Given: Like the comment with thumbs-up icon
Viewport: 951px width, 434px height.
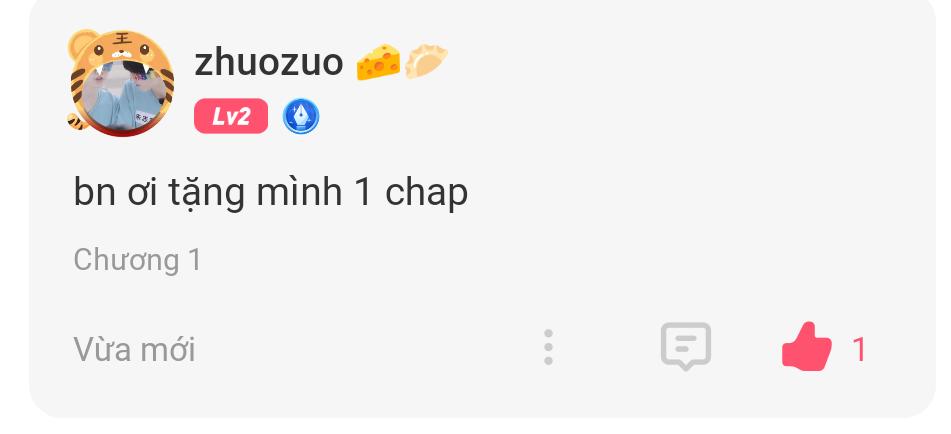Looking at the screenshot, I should click(807, 347).
